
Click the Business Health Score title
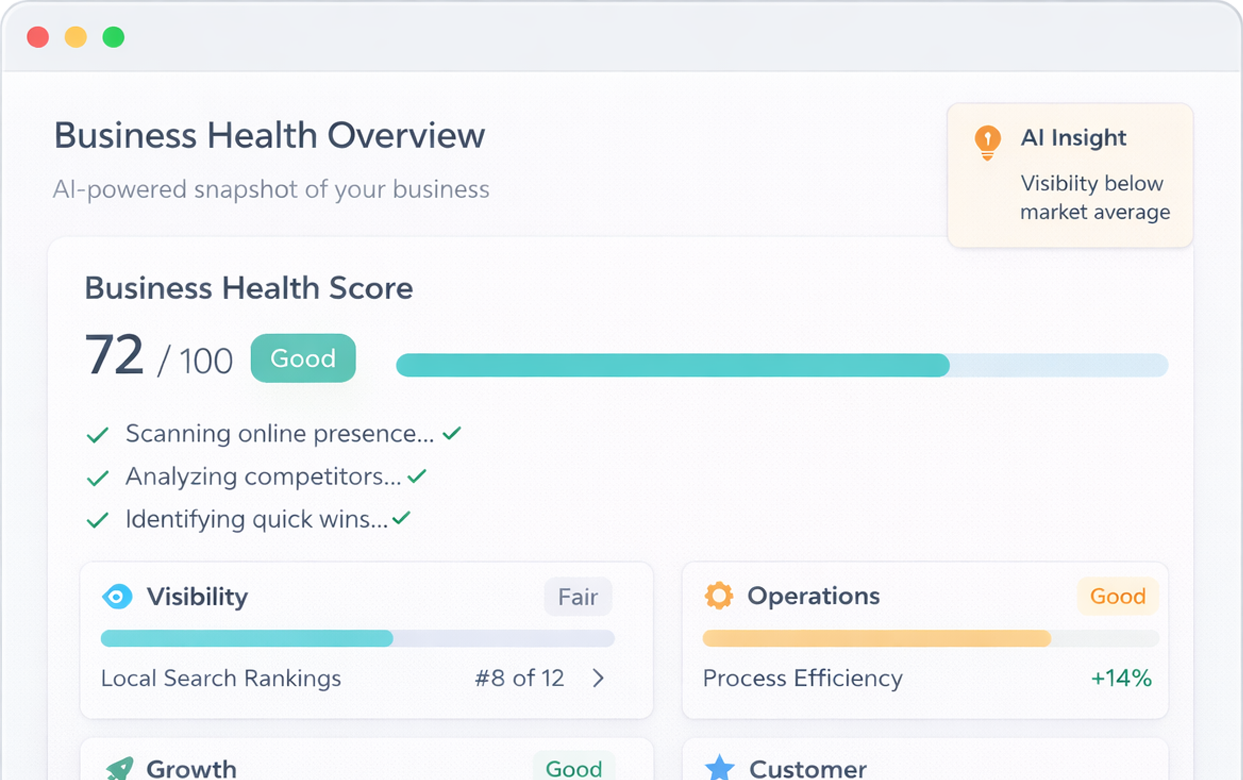(x=249, y=288)
